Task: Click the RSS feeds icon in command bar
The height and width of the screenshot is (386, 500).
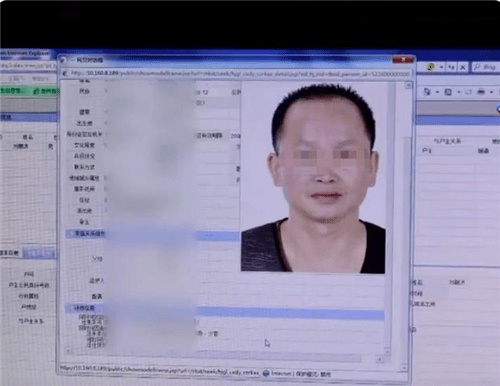Action: pyautogui.click(x=448, y=92)
